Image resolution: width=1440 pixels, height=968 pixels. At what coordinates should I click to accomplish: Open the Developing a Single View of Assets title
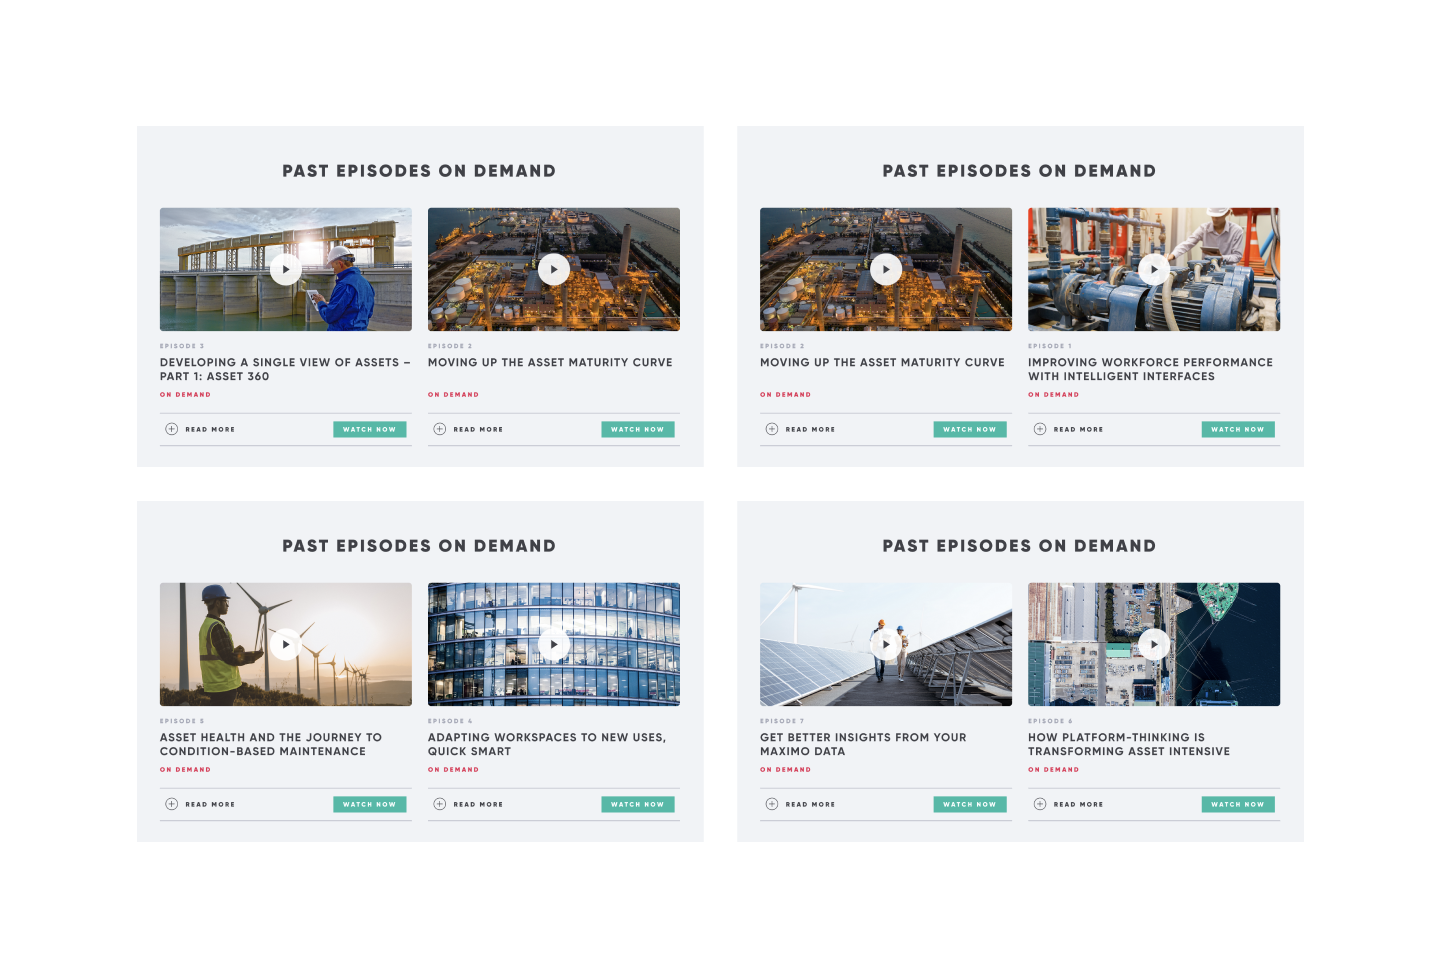285,369
